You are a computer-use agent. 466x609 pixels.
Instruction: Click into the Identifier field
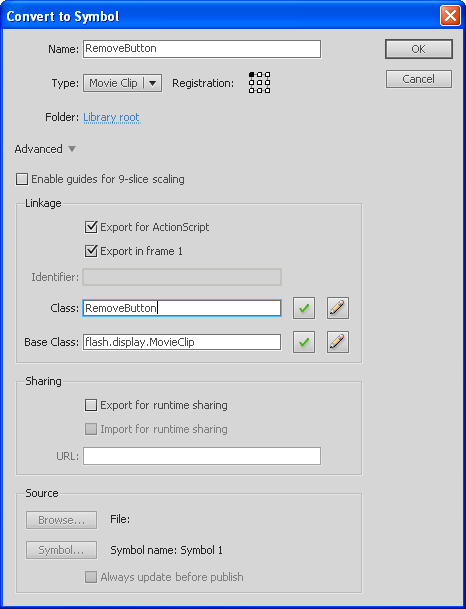tap(182, 277)
